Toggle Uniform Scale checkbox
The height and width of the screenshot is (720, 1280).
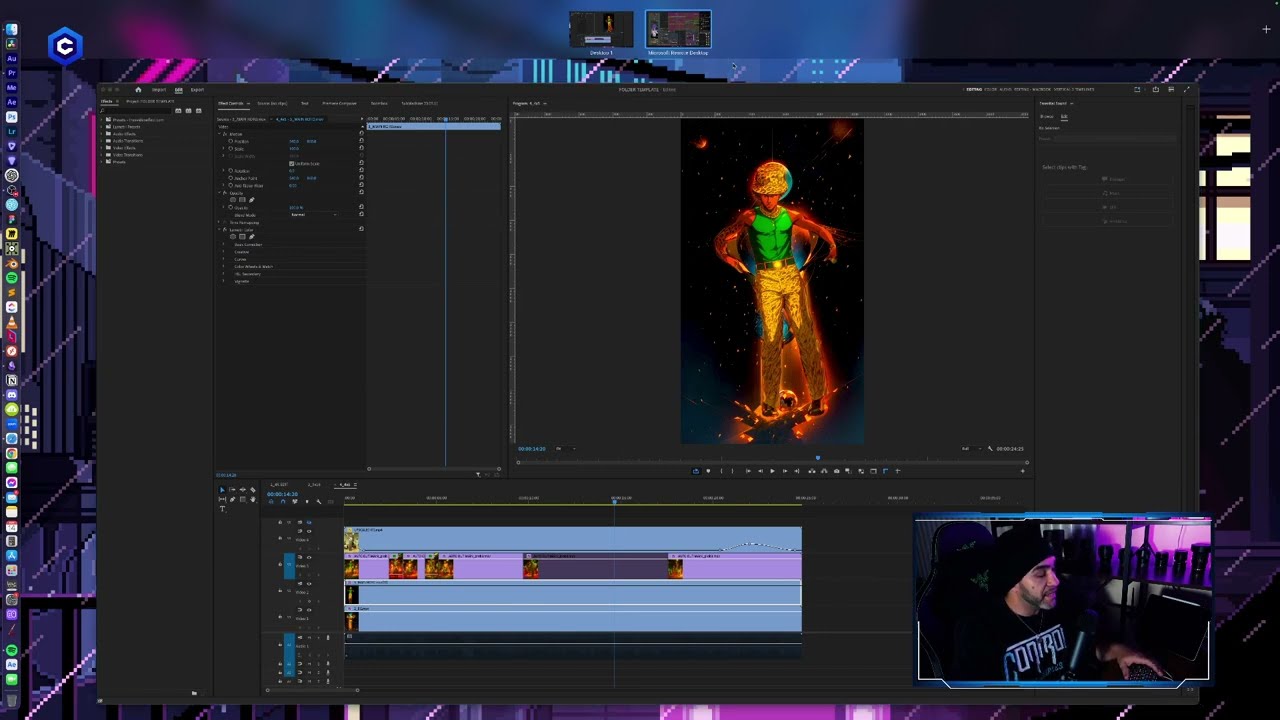click(x=291, y=163)
